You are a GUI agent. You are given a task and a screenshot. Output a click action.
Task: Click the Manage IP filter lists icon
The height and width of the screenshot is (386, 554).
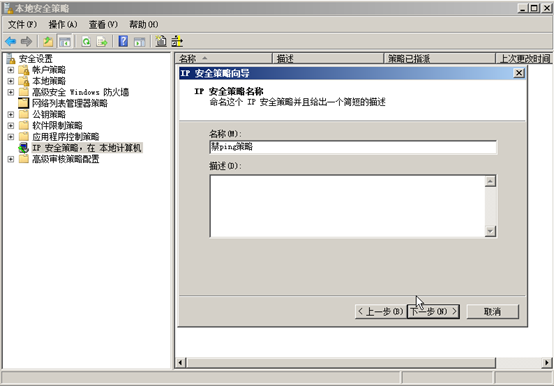pyautogui.click(x=177, y=41)
